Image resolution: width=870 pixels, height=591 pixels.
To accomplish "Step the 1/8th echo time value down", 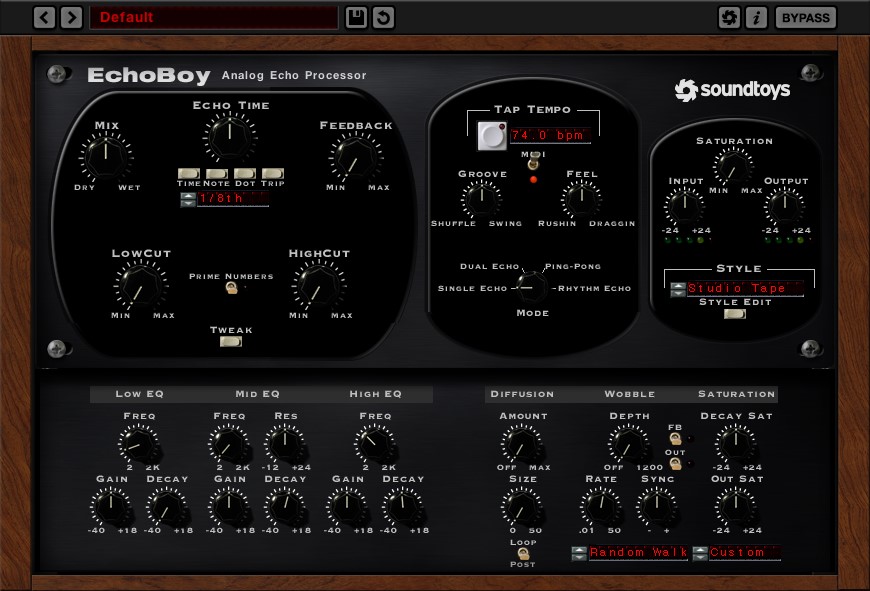I will (188, 203).
